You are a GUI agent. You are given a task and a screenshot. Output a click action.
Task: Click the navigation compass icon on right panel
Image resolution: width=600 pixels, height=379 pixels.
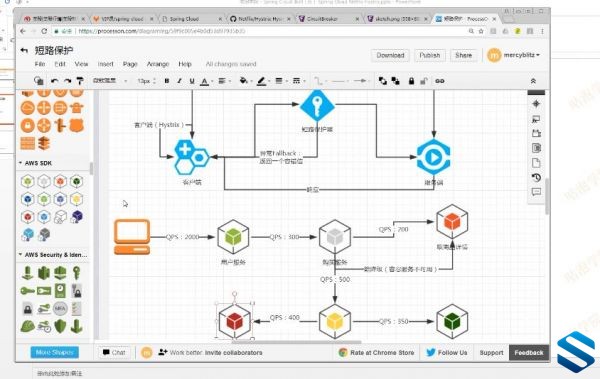(536, 104)
